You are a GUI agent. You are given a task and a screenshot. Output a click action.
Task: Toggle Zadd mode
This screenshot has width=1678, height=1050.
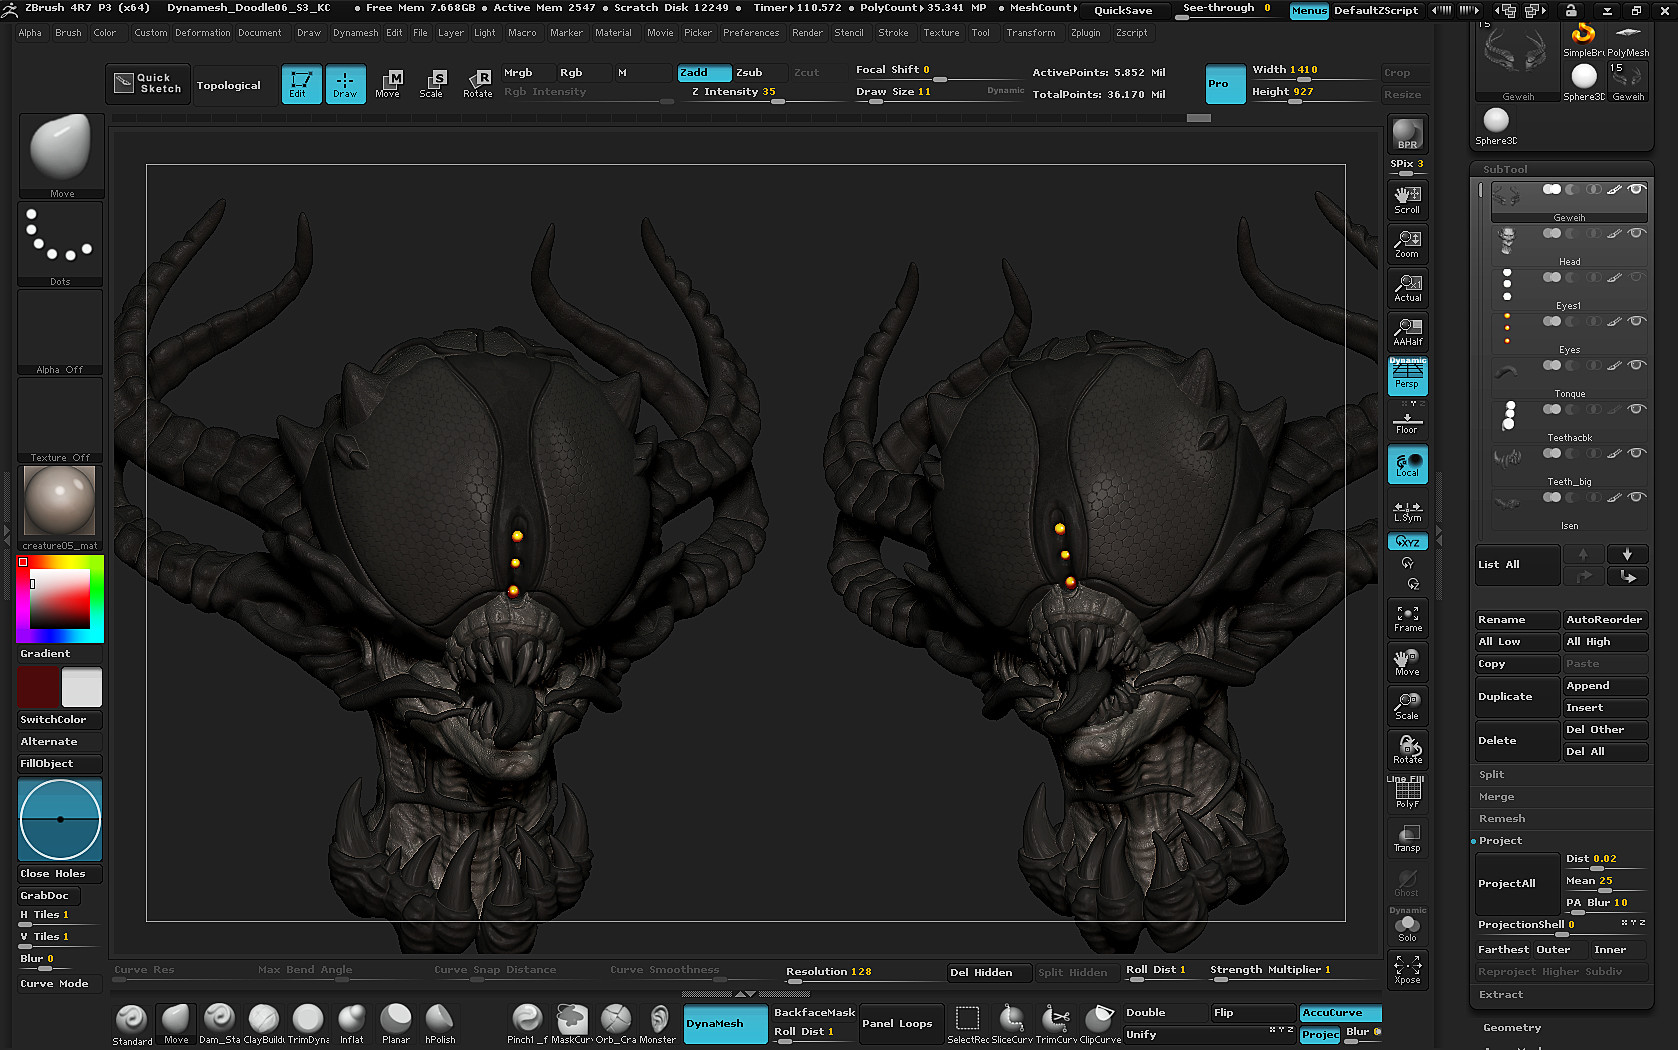704,73
